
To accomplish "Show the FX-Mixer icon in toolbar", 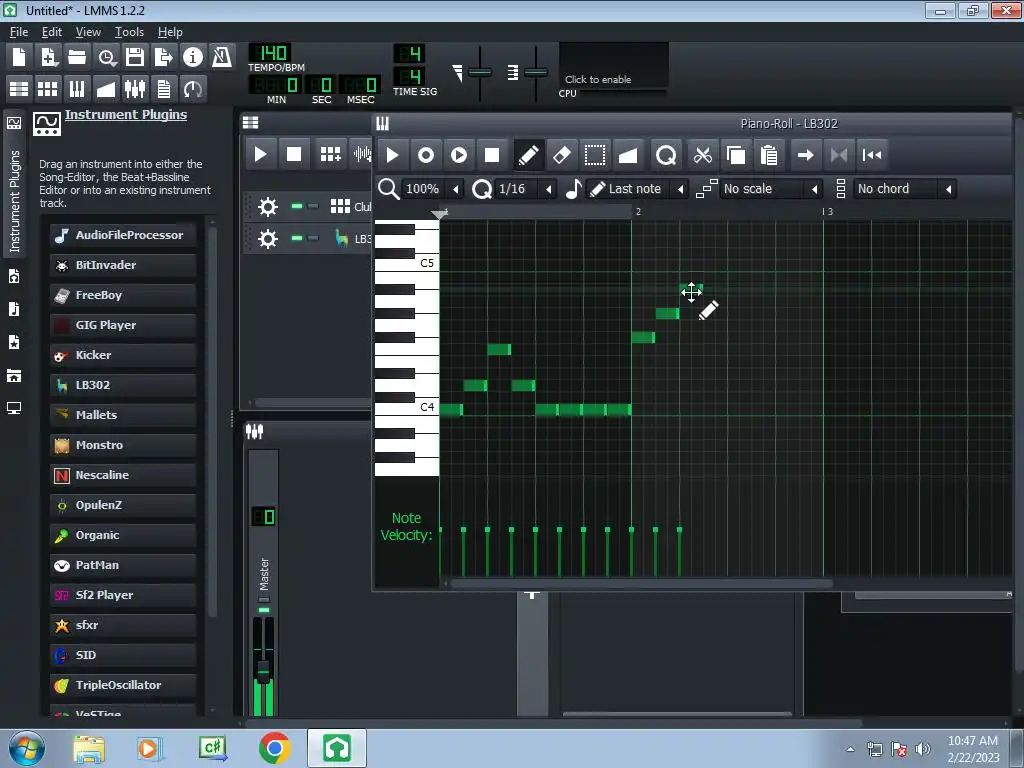I will (135, 88).
